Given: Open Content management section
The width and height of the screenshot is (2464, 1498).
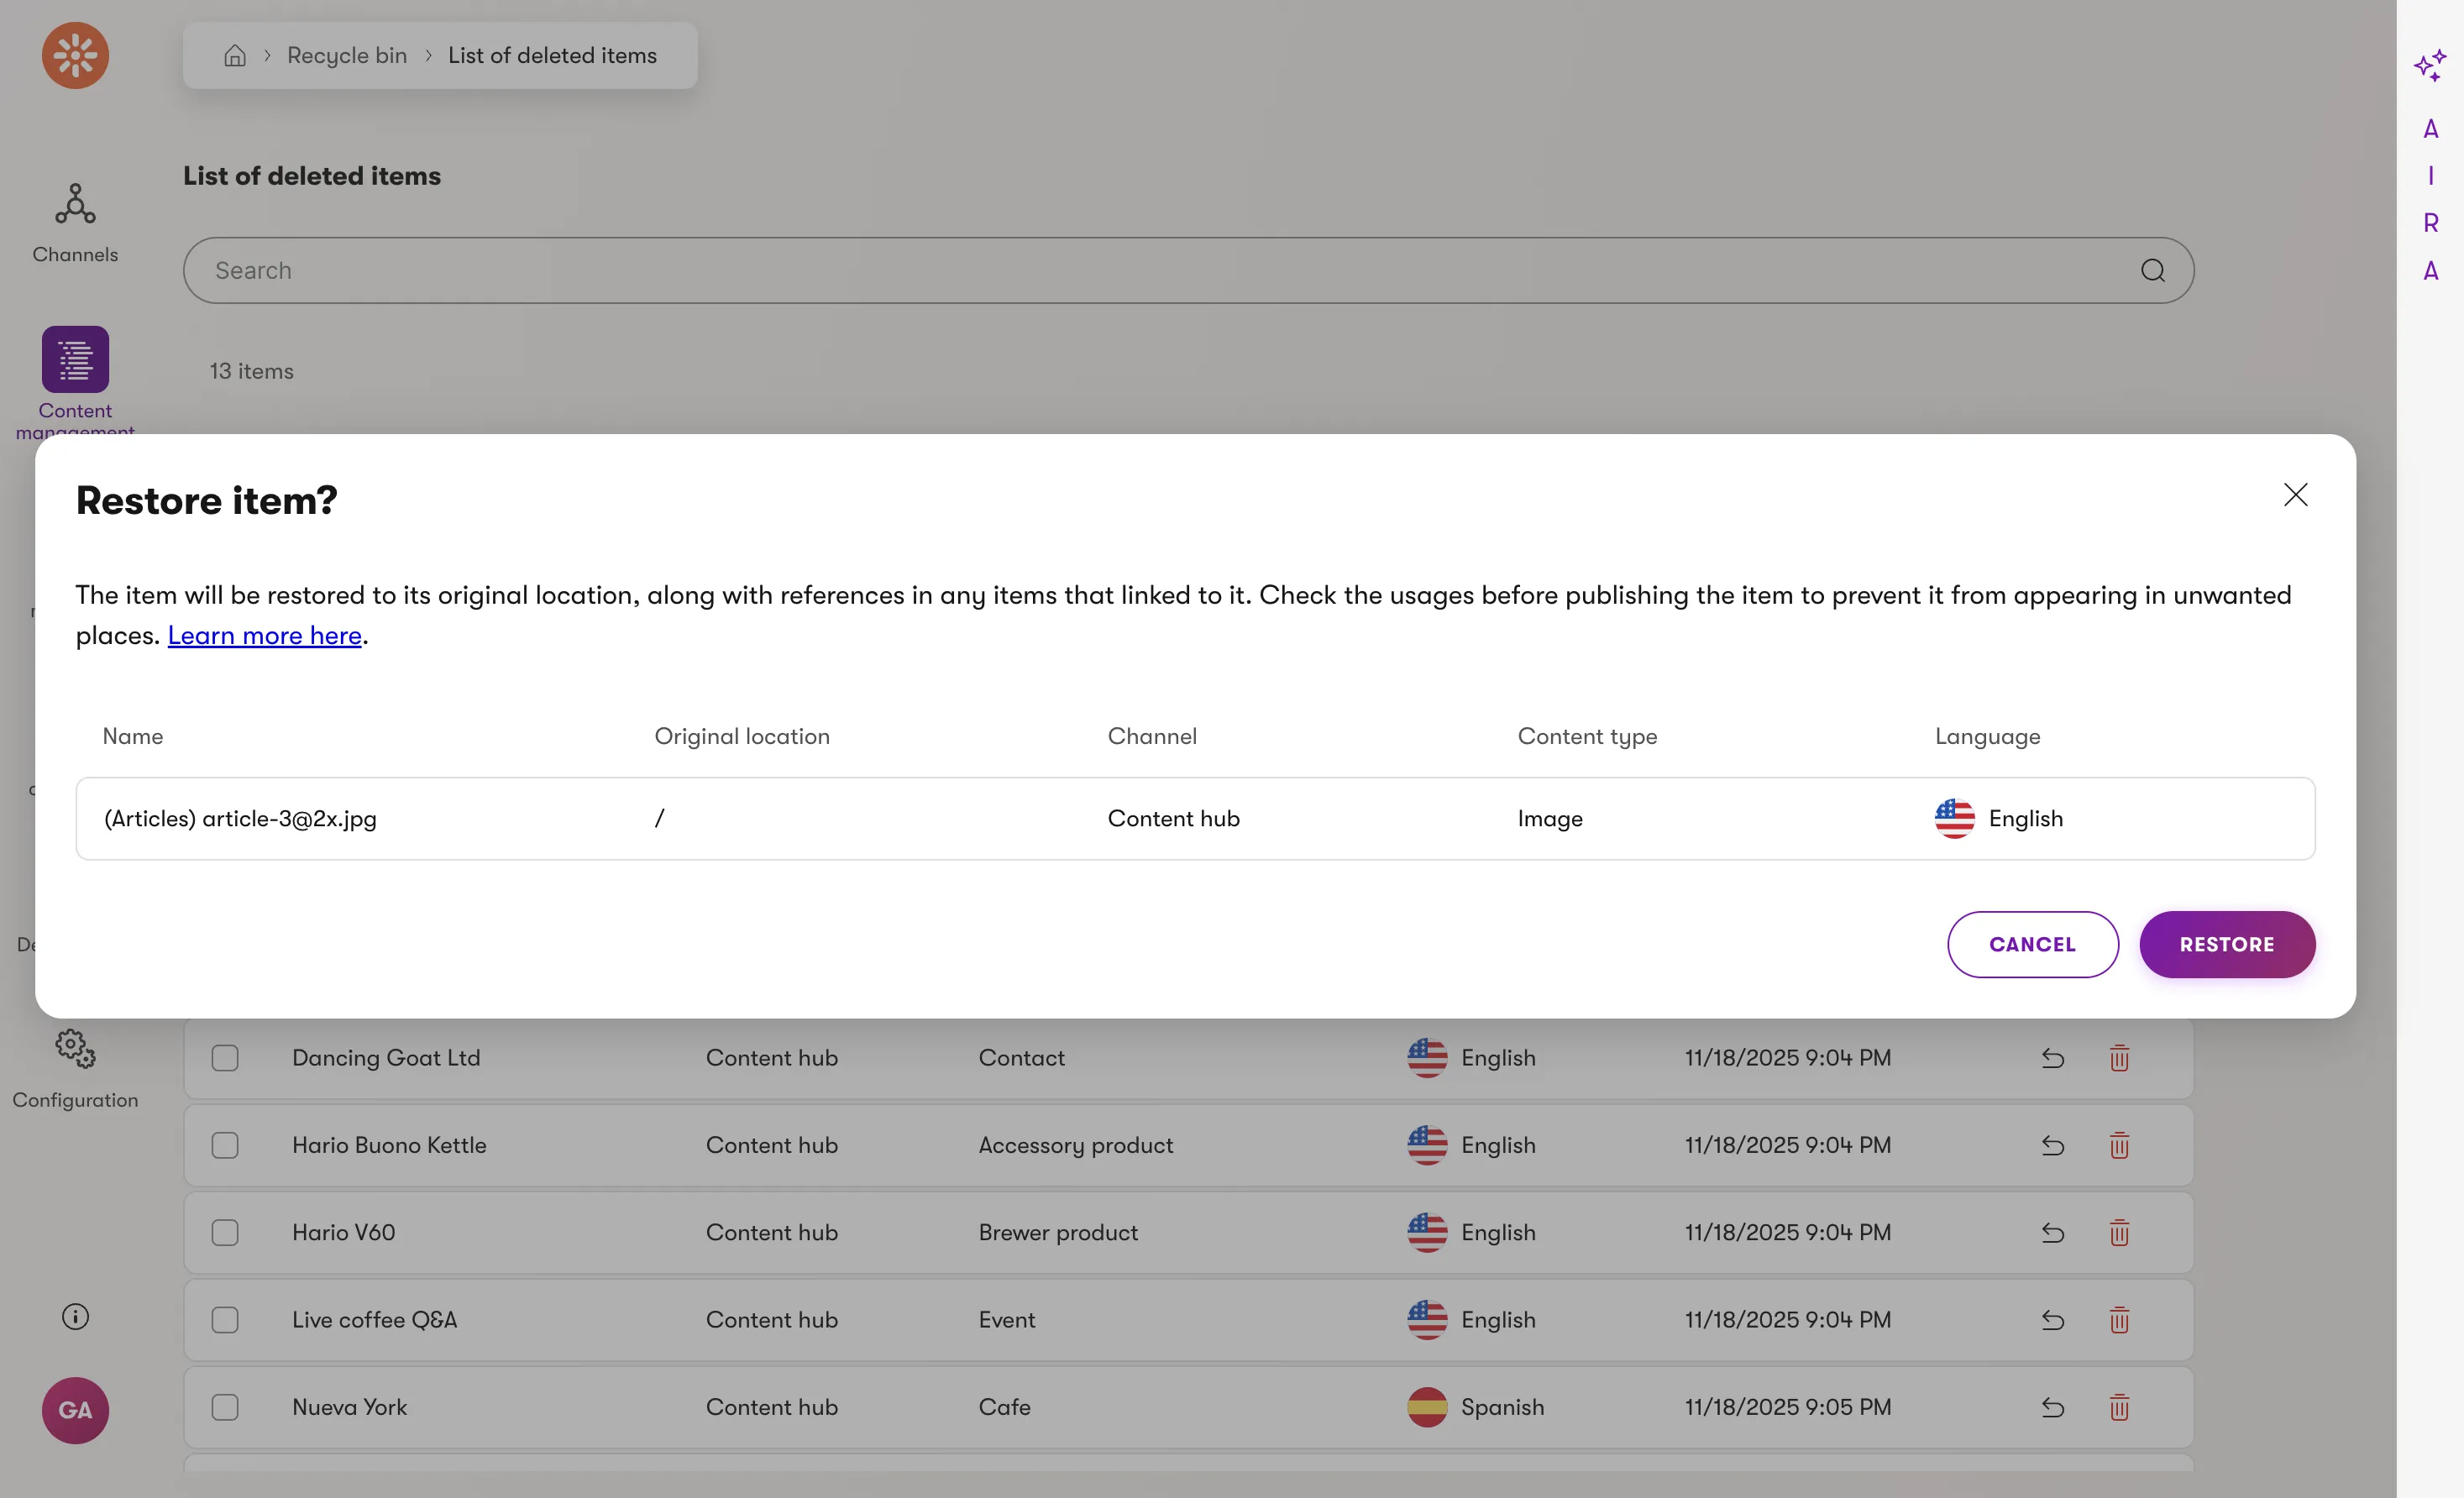Looking at the screenshot, I should click(75, 360).
